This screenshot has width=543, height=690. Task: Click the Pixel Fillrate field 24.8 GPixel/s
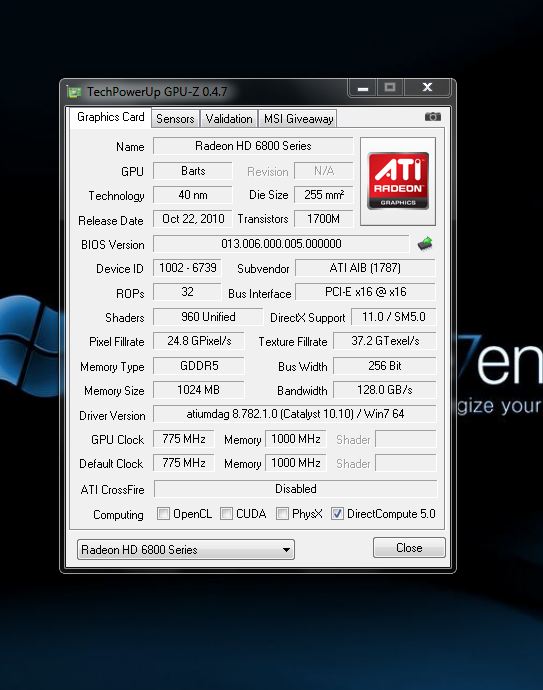198,341
